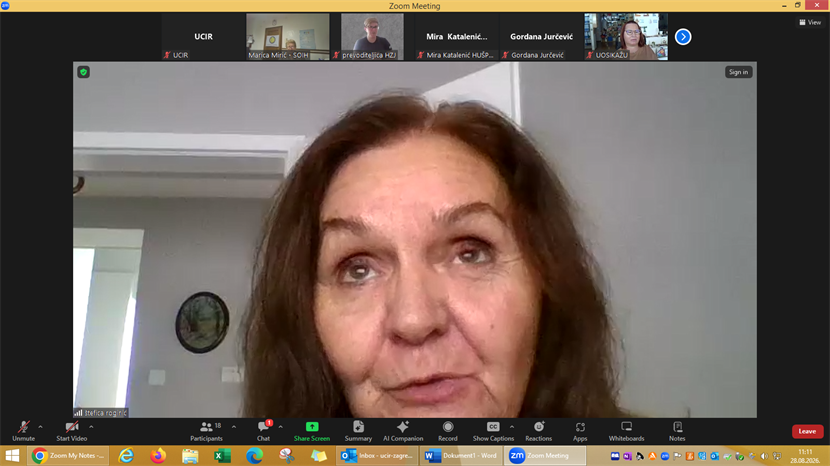Show next participants with blue arrow

[x=683, y=37]
